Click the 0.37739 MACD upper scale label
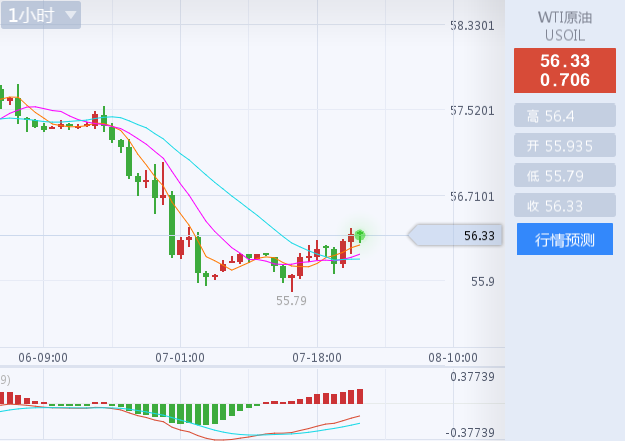The image size is (625, 441). point(472,377)
